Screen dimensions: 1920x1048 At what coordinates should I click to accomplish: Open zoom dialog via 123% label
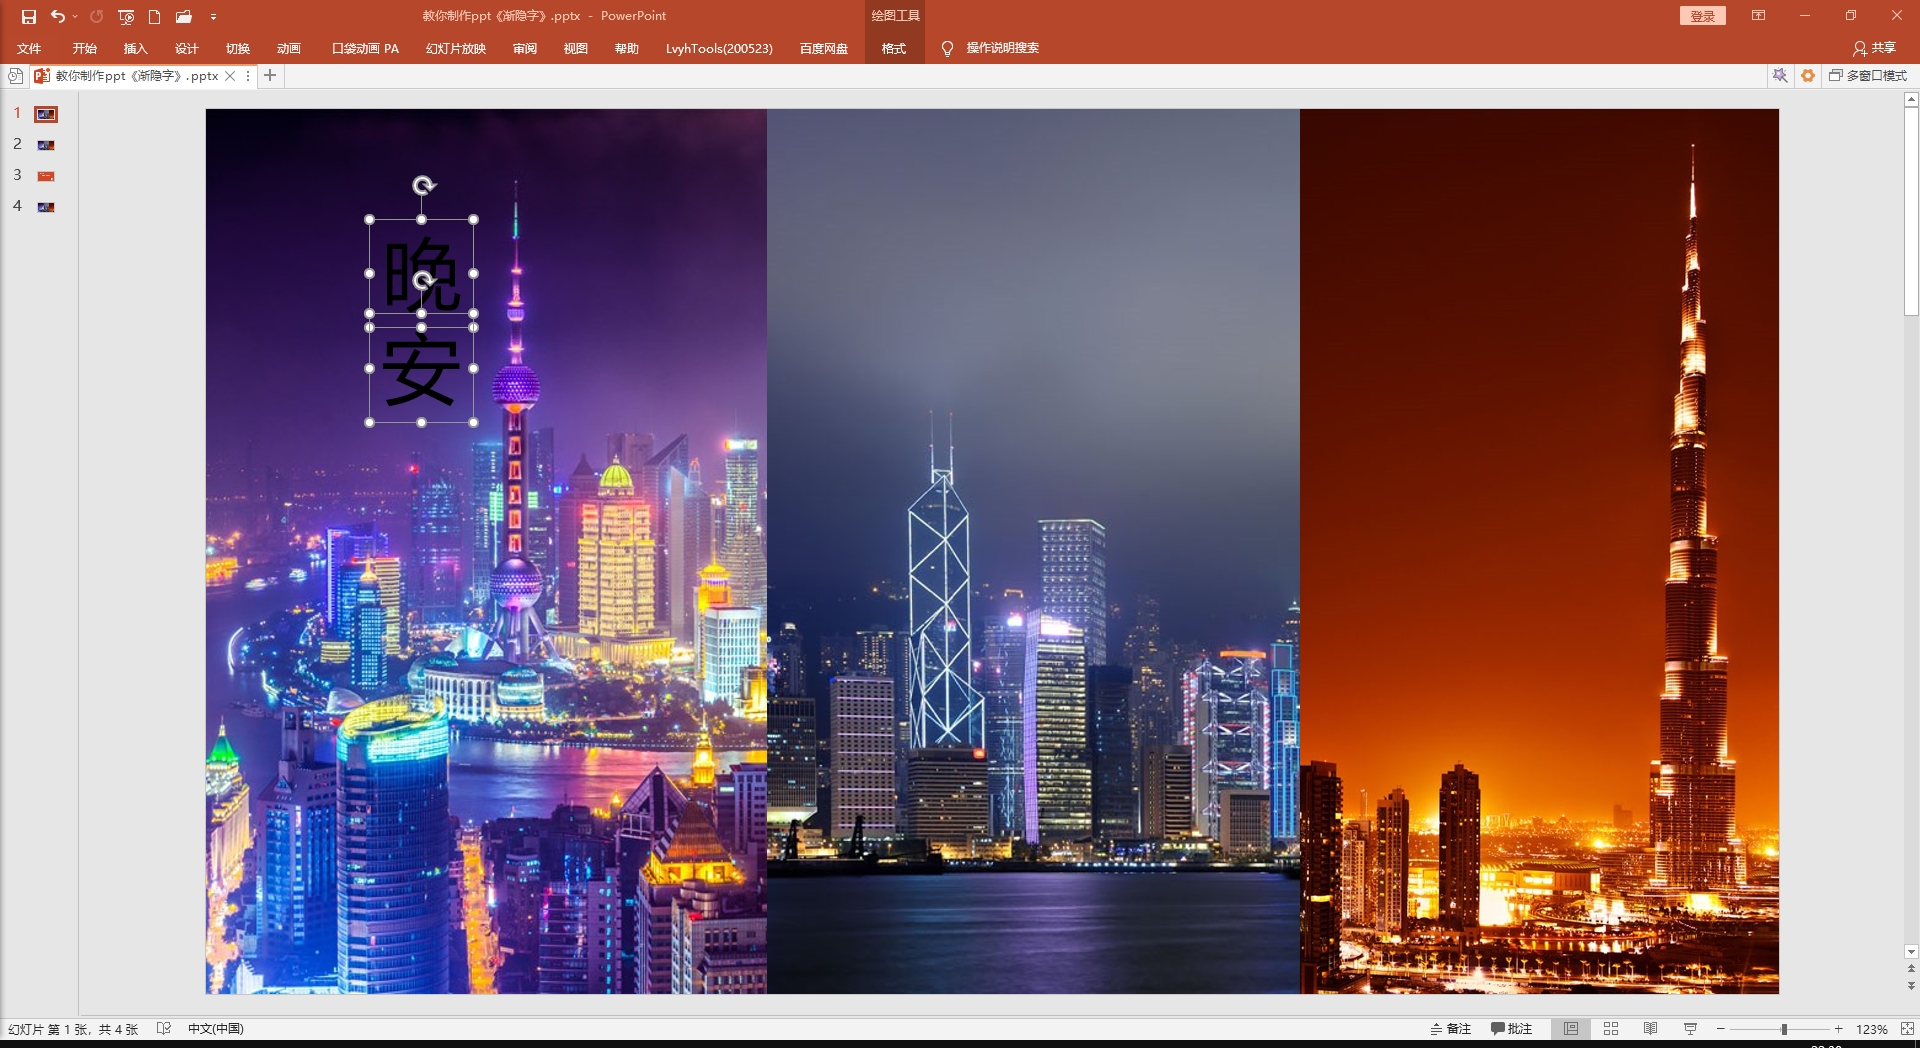pyautogui.click(x=1871, y=1029)
